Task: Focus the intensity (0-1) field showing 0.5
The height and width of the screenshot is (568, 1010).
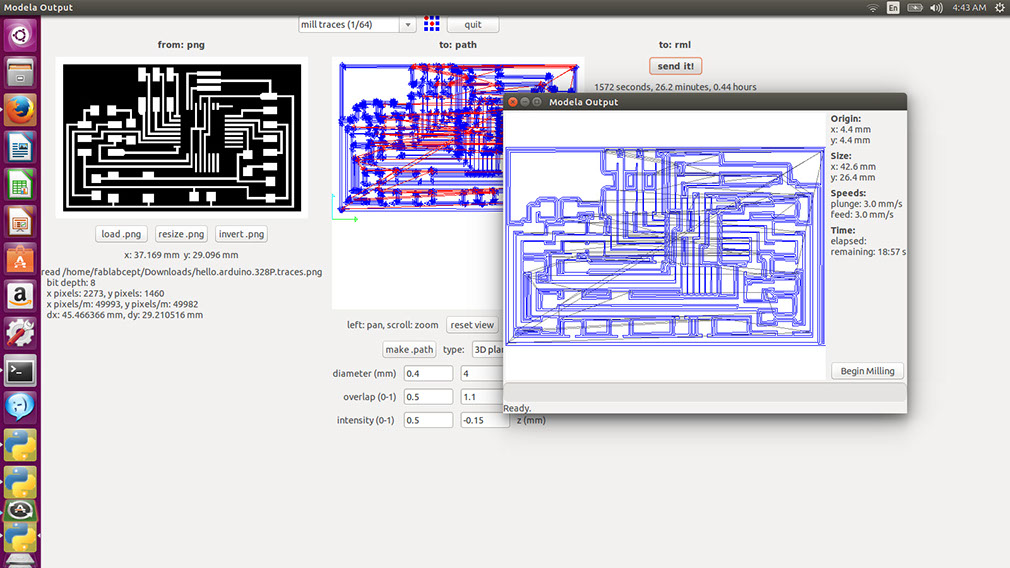Action: coord(428,420)
